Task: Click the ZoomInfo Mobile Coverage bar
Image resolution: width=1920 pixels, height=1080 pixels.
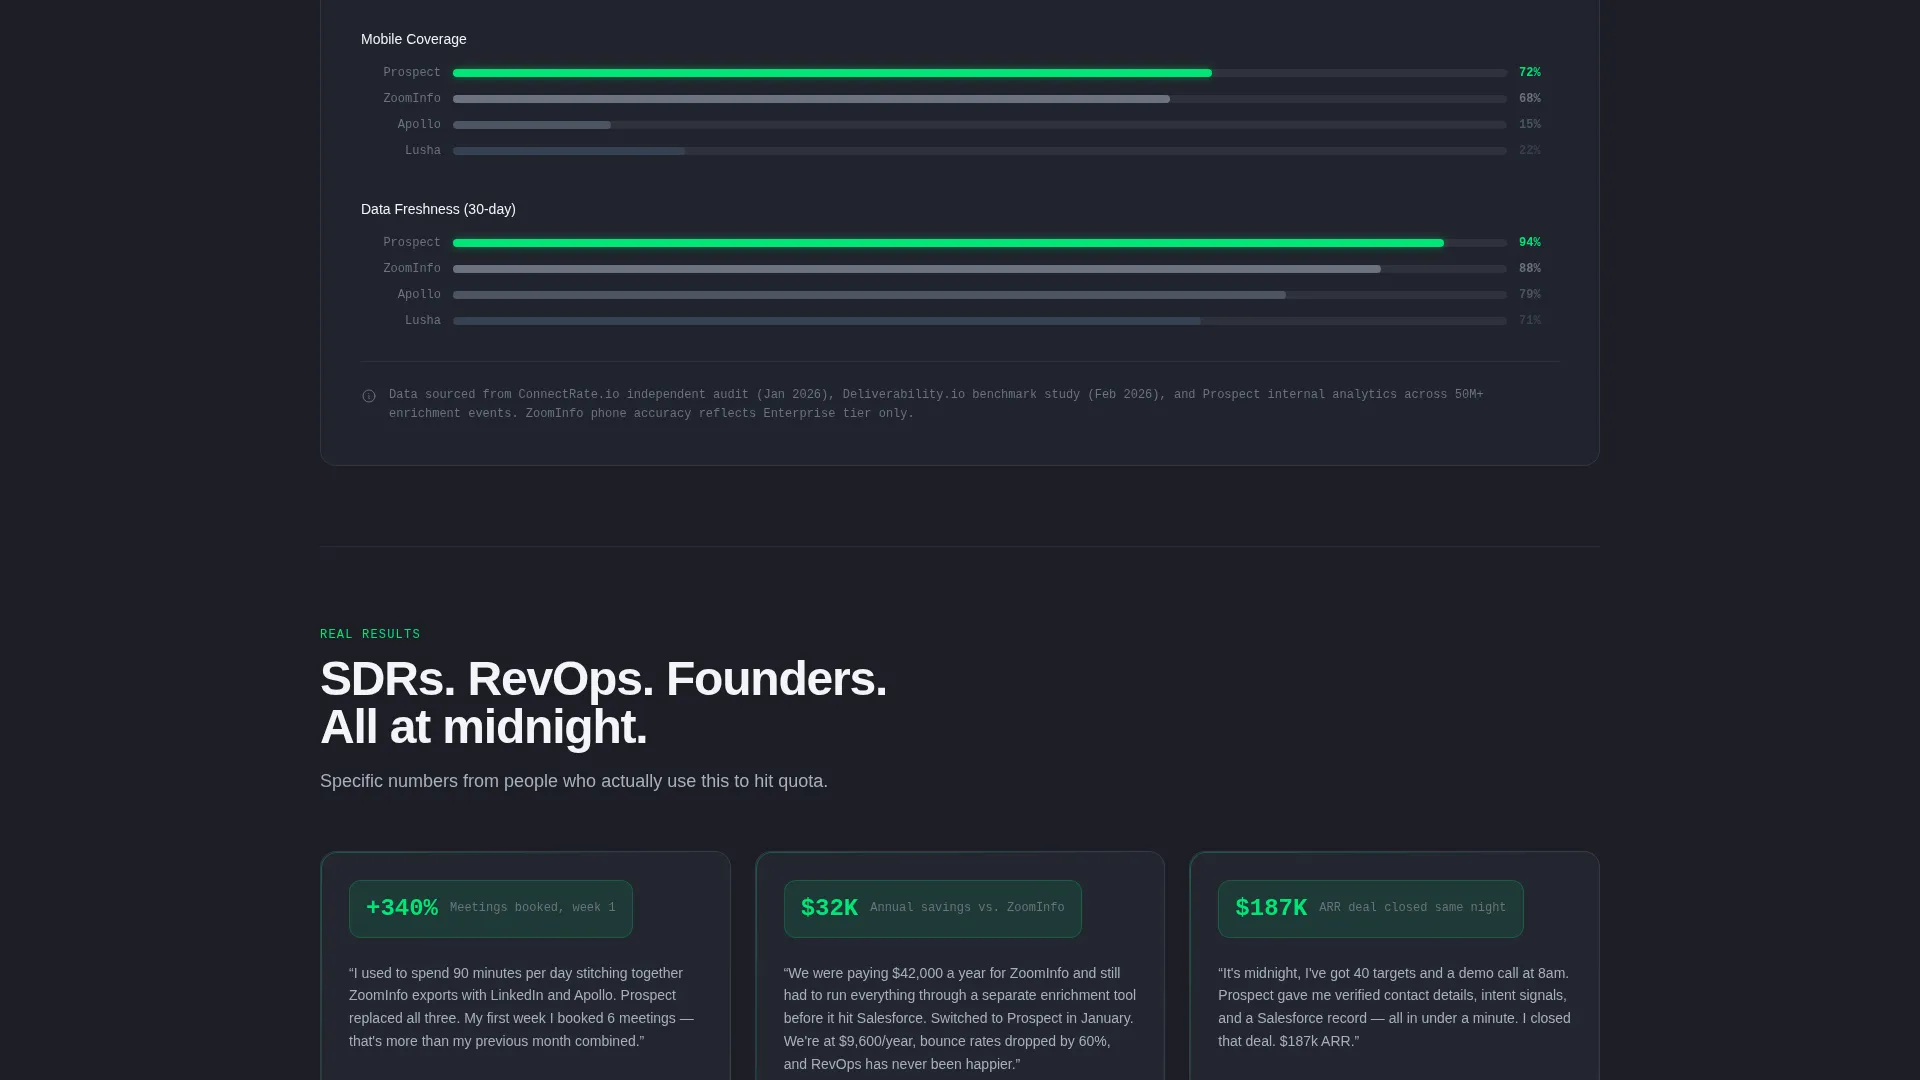Action: [x=980, y=99]
